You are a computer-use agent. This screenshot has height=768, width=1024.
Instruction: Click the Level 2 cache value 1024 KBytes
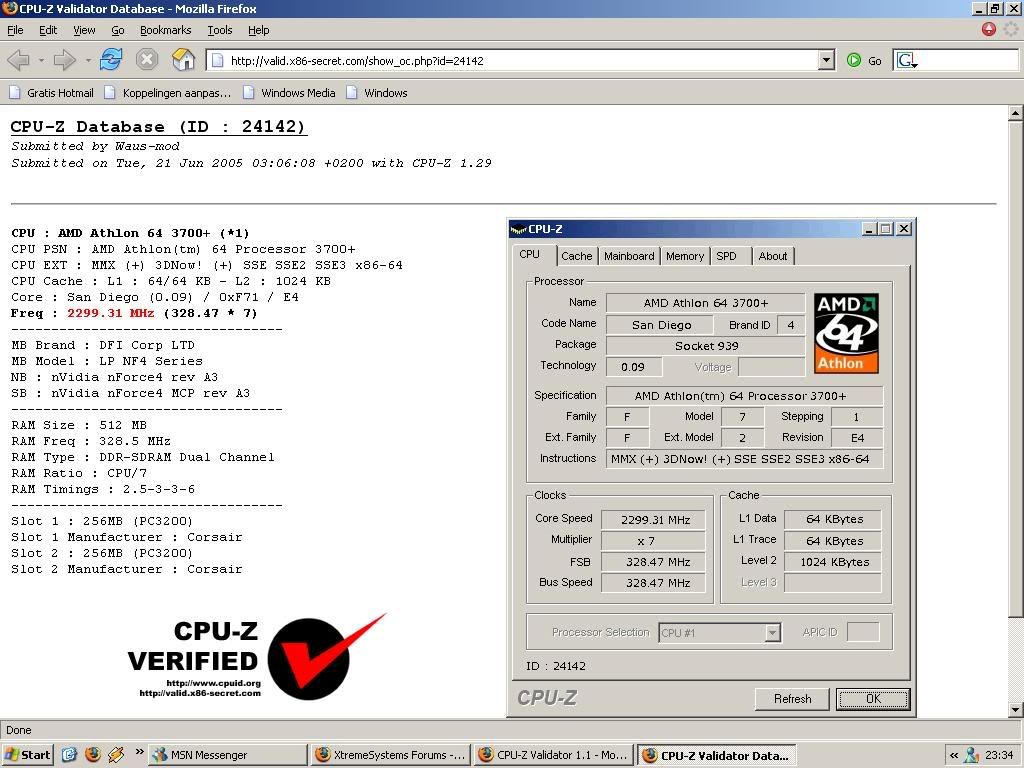[x=833, y=562]
